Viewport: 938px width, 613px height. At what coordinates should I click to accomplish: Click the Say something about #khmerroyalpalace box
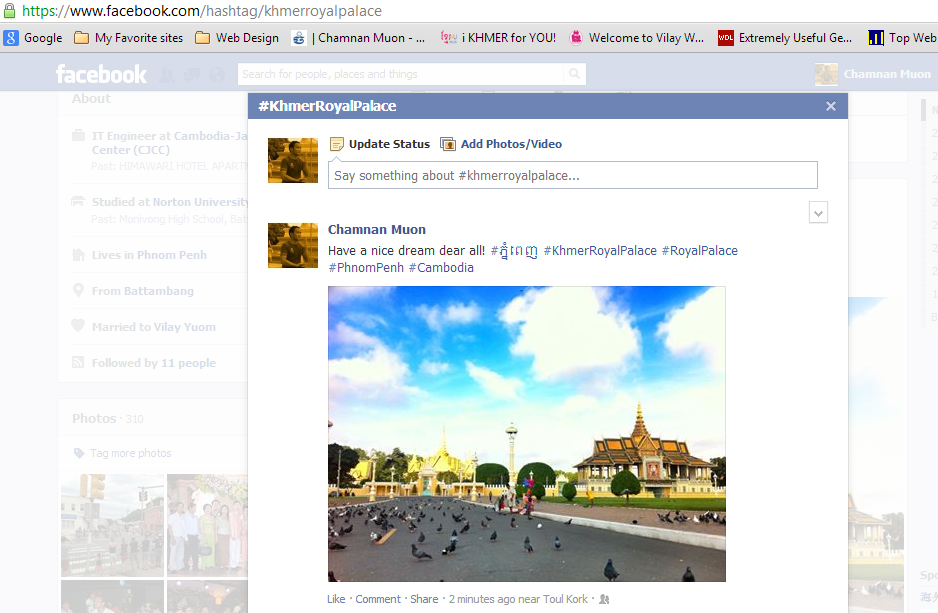pos(572,175)
